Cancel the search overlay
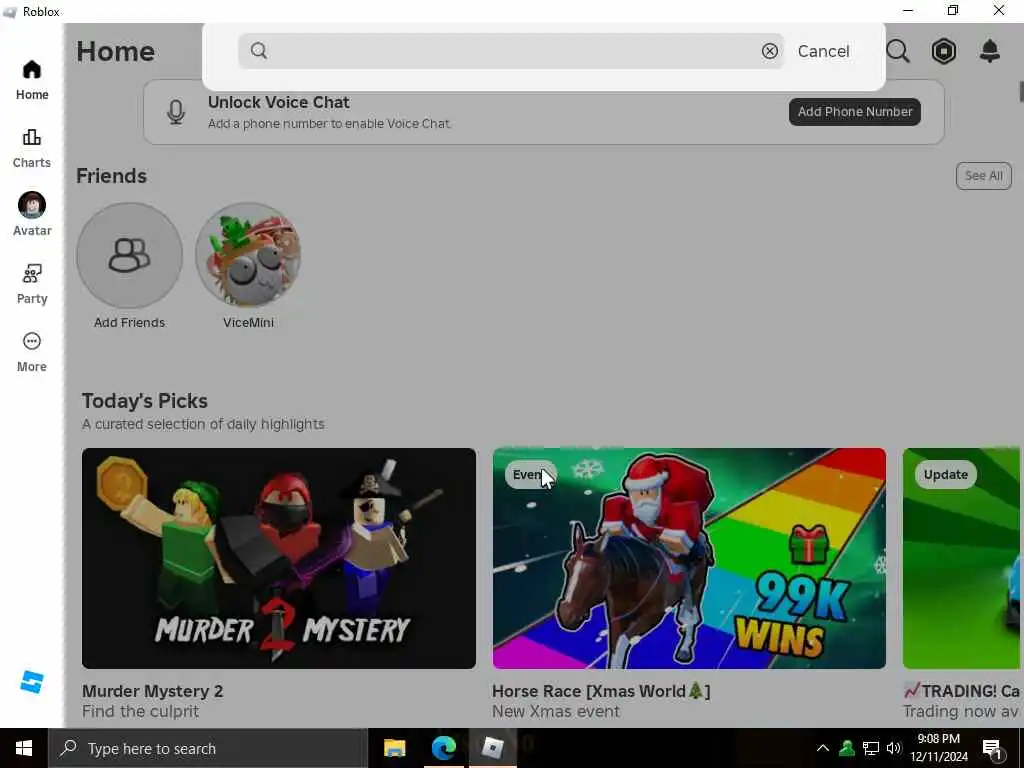 [824, 51]
